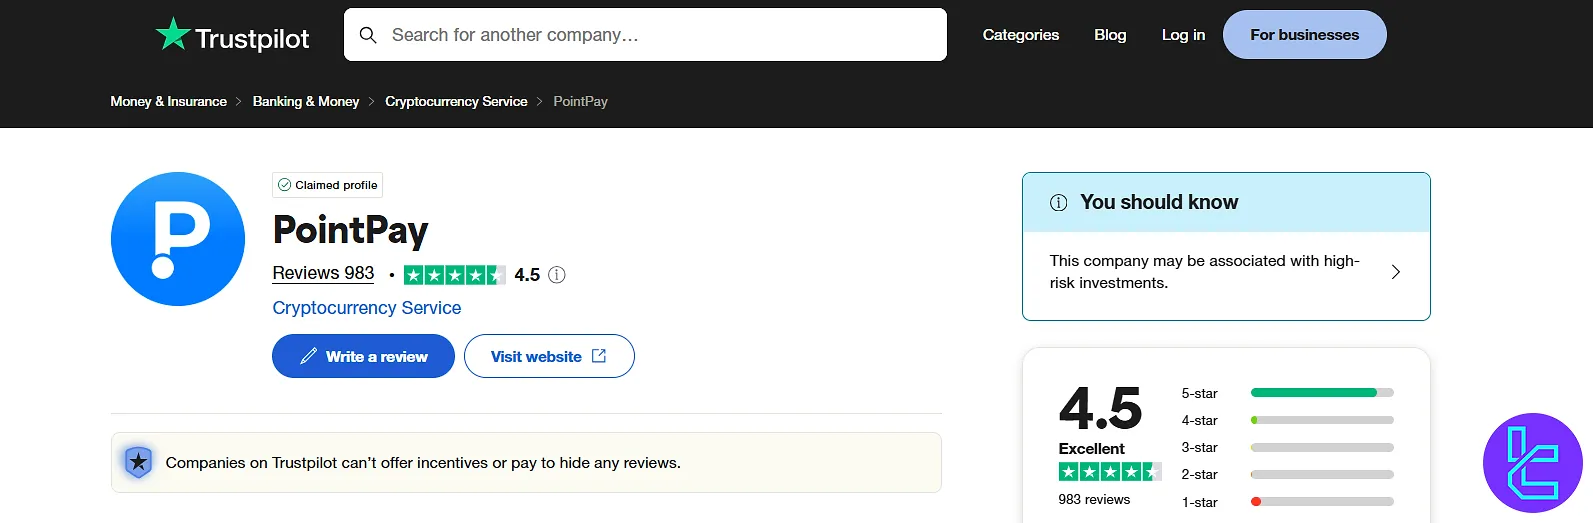
Task: Click the search magnifier icon
Action: click(368, 35)
